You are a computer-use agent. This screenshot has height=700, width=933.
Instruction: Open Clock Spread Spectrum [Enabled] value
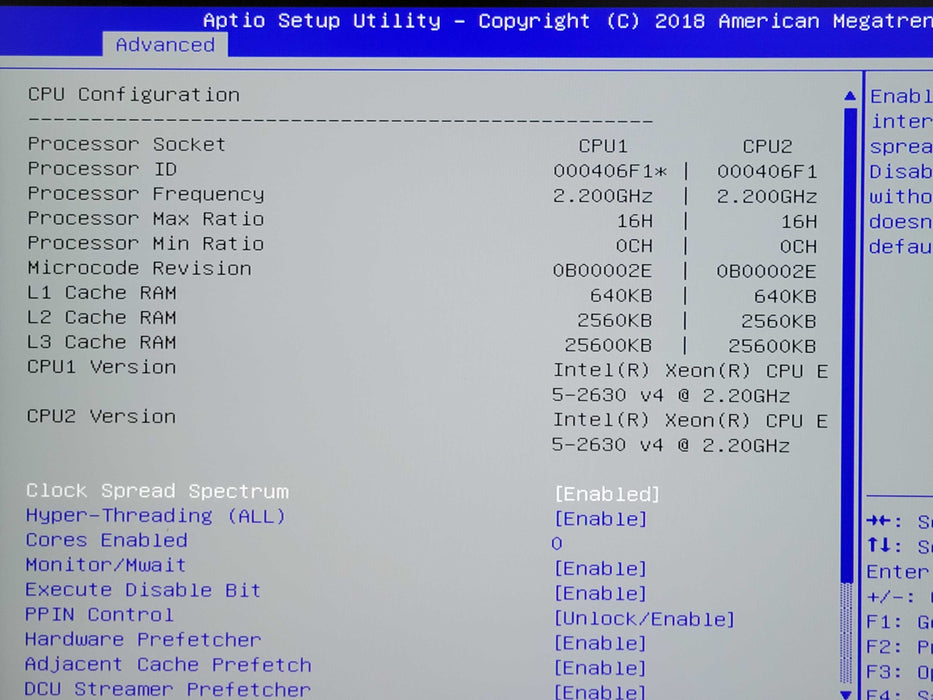(x=607, y=494)
